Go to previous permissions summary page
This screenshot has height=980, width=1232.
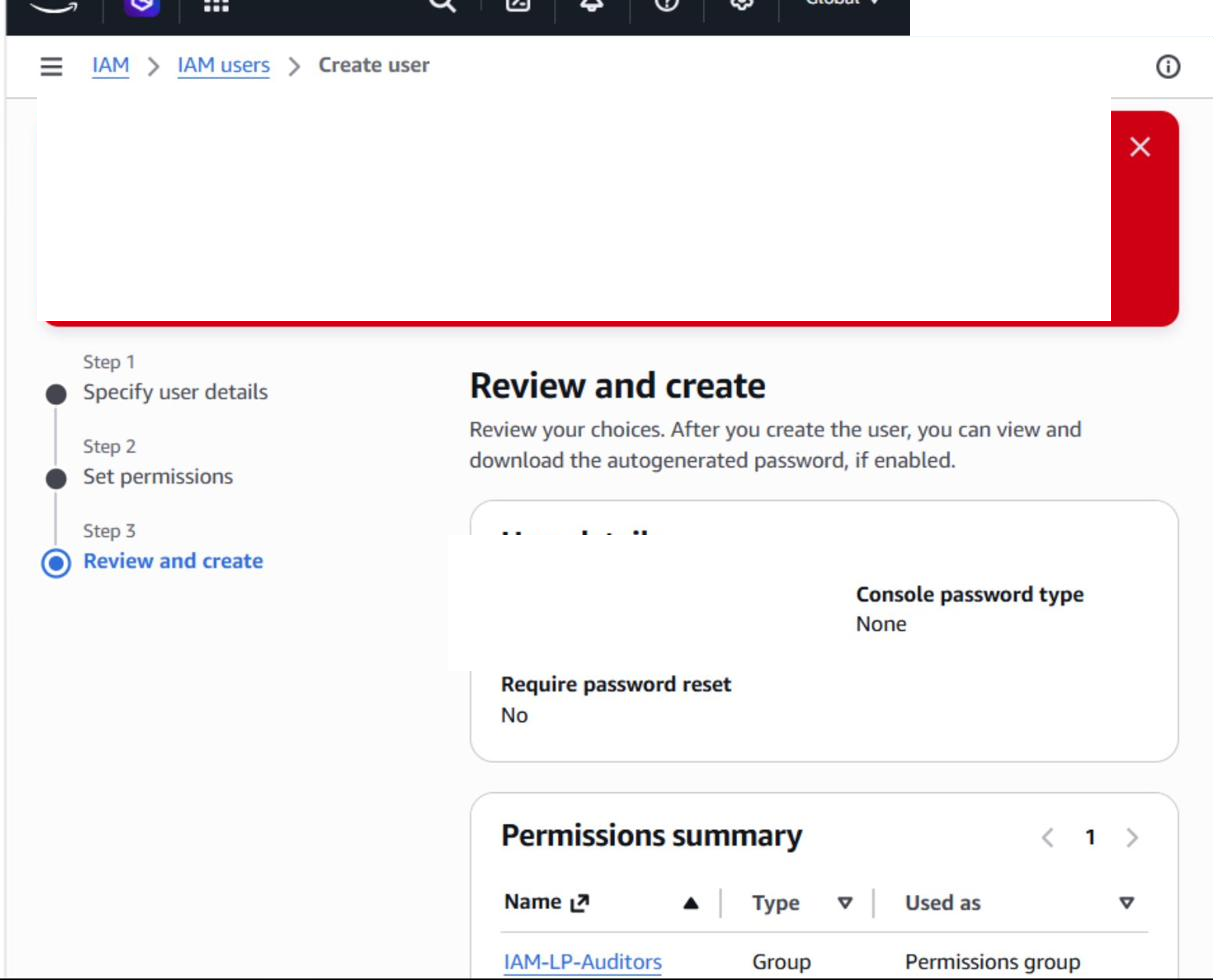pos(1048,837)
